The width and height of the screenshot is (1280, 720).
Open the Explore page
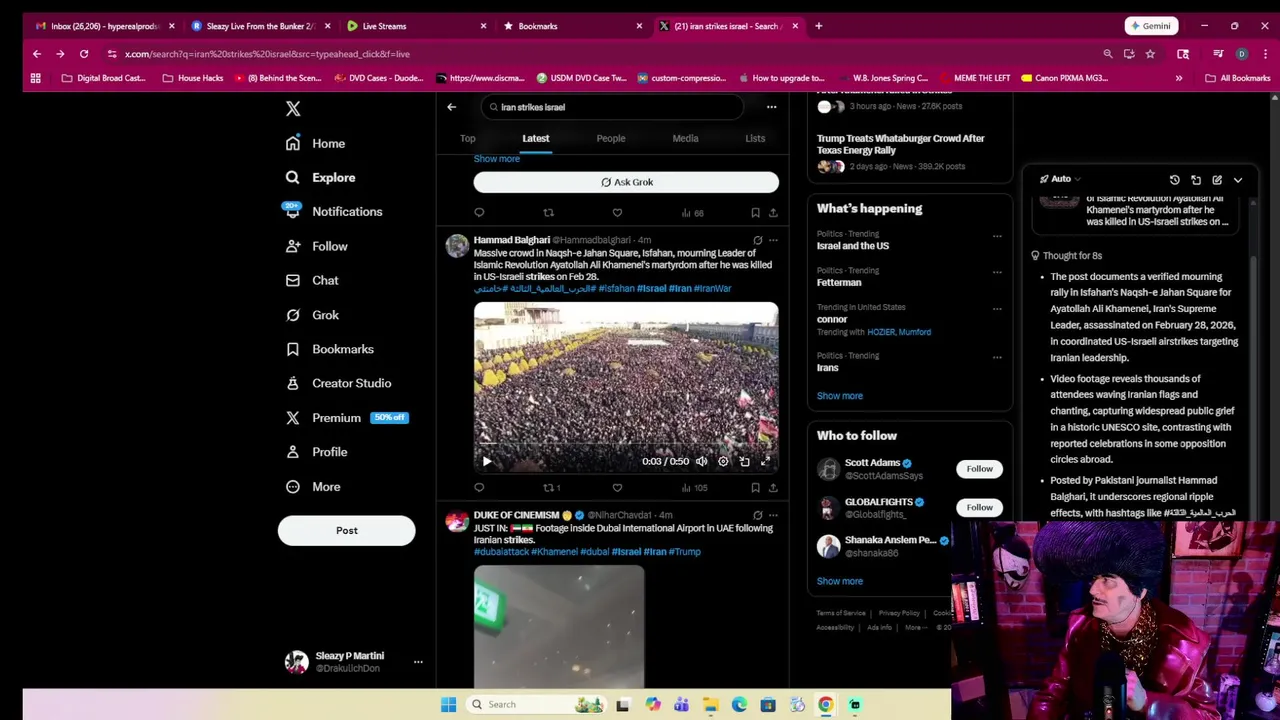(x=320, y=177)
